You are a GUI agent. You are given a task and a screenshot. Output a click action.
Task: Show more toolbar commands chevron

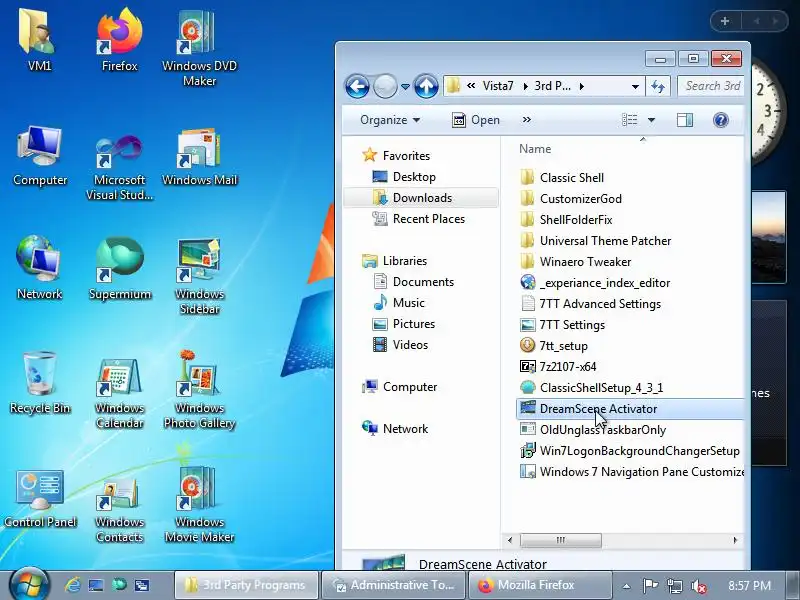click(x=527, y=120)
